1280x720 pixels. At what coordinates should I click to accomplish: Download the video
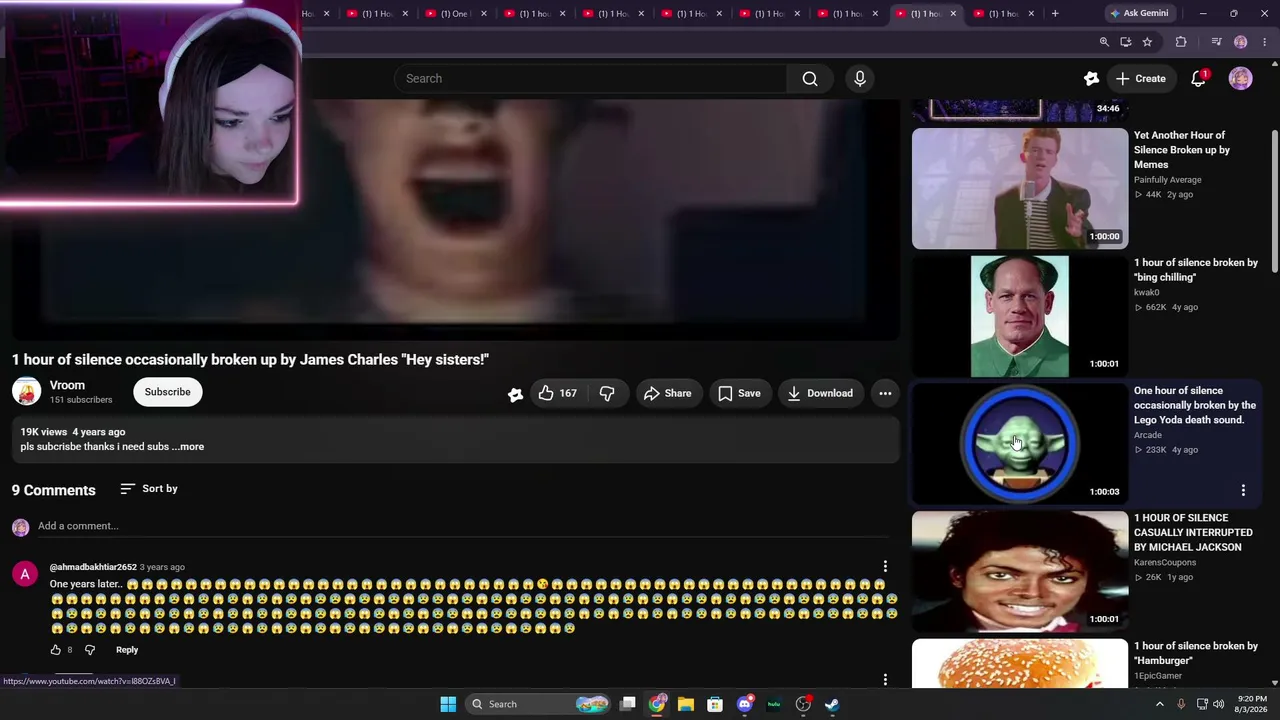tap(820, 393)
